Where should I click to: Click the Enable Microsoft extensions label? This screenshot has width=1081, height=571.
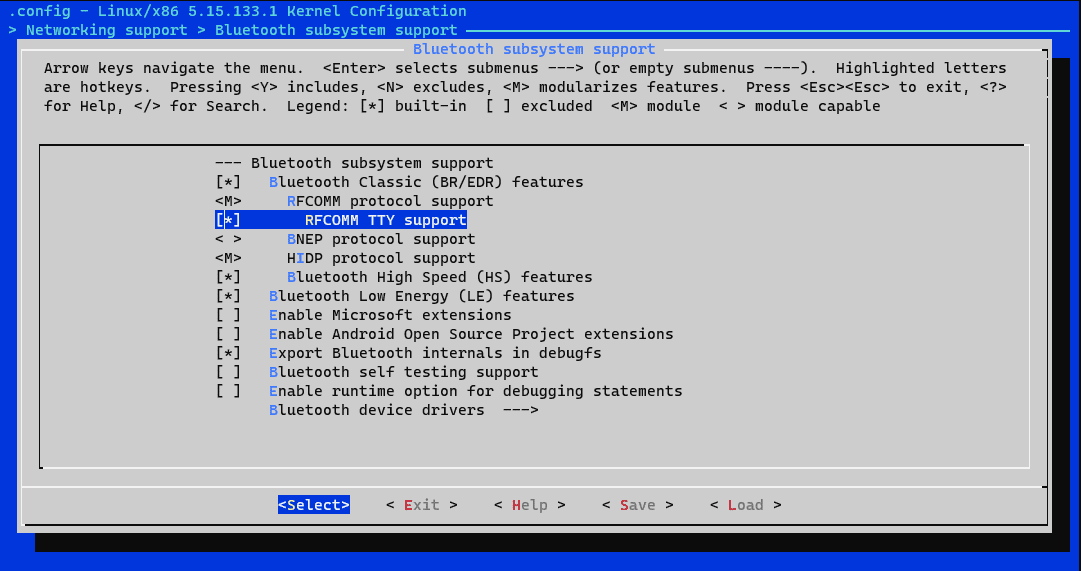click(x=390, y=315)
